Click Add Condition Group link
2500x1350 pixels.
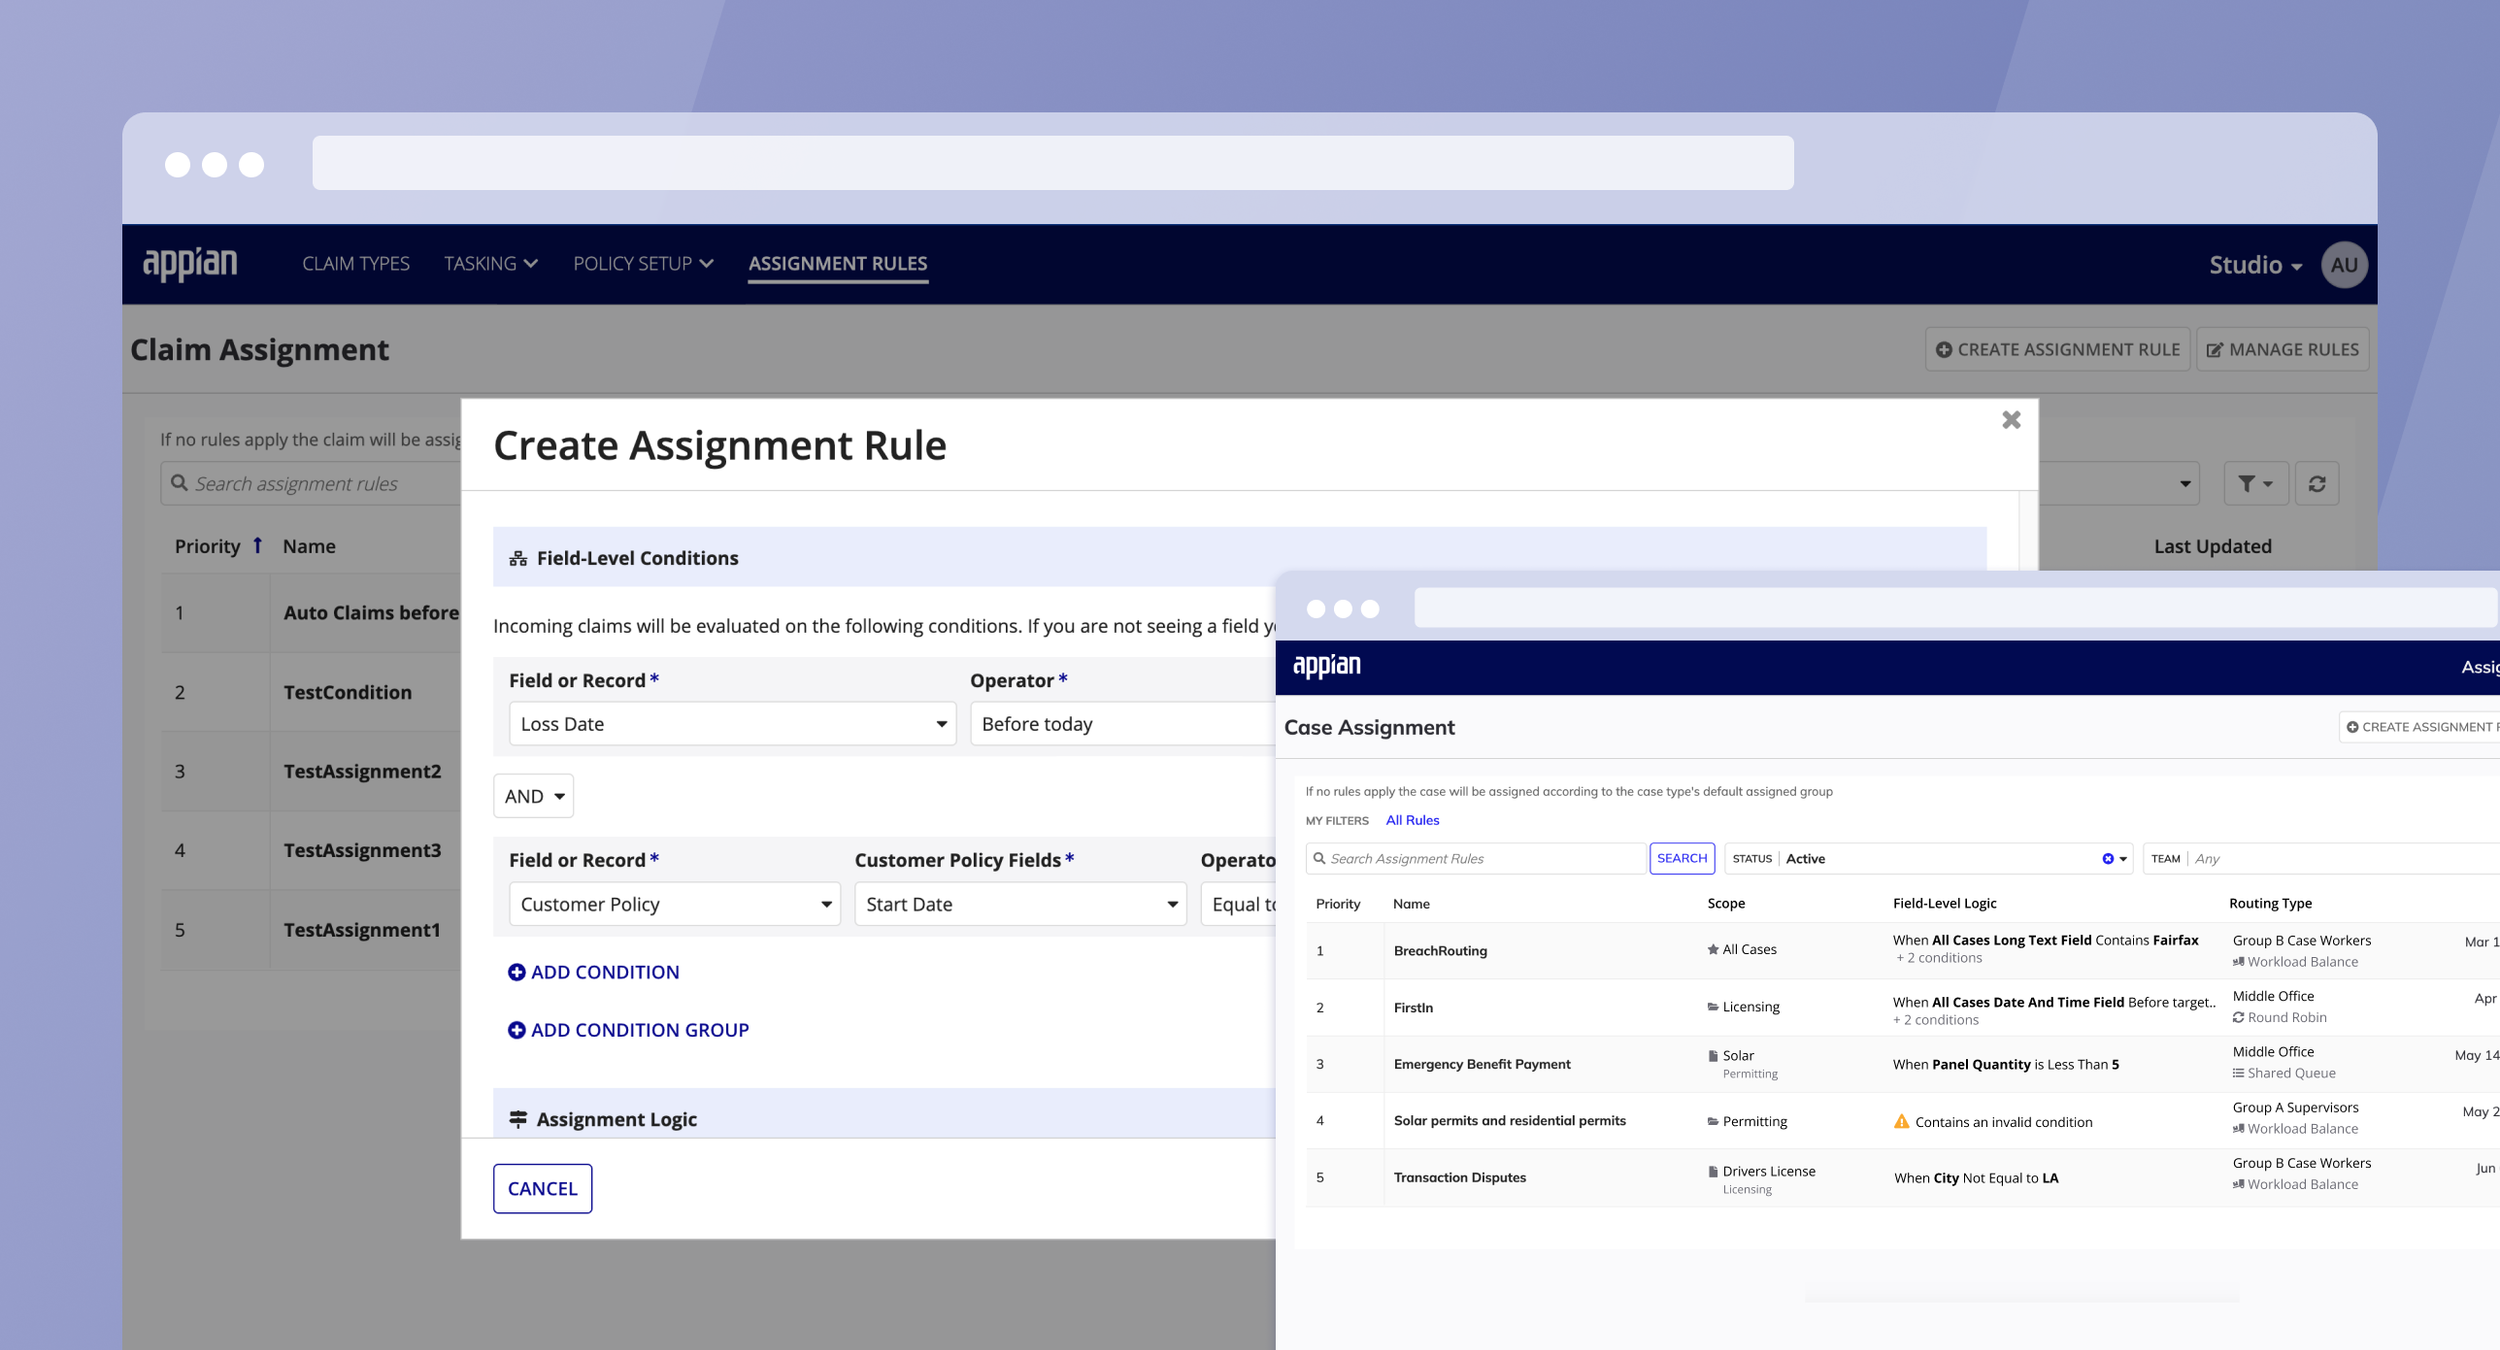pos(629,1030)
